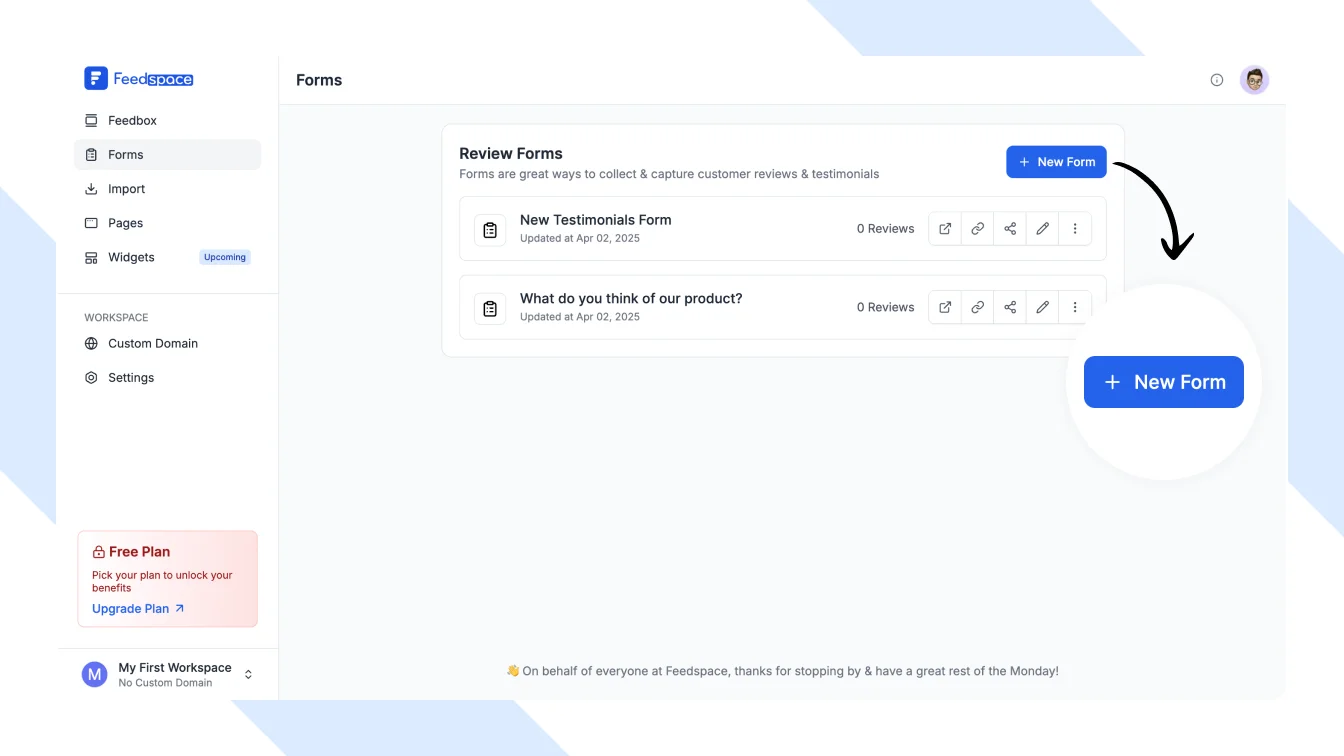Click the New Form button

(1056, 162)
